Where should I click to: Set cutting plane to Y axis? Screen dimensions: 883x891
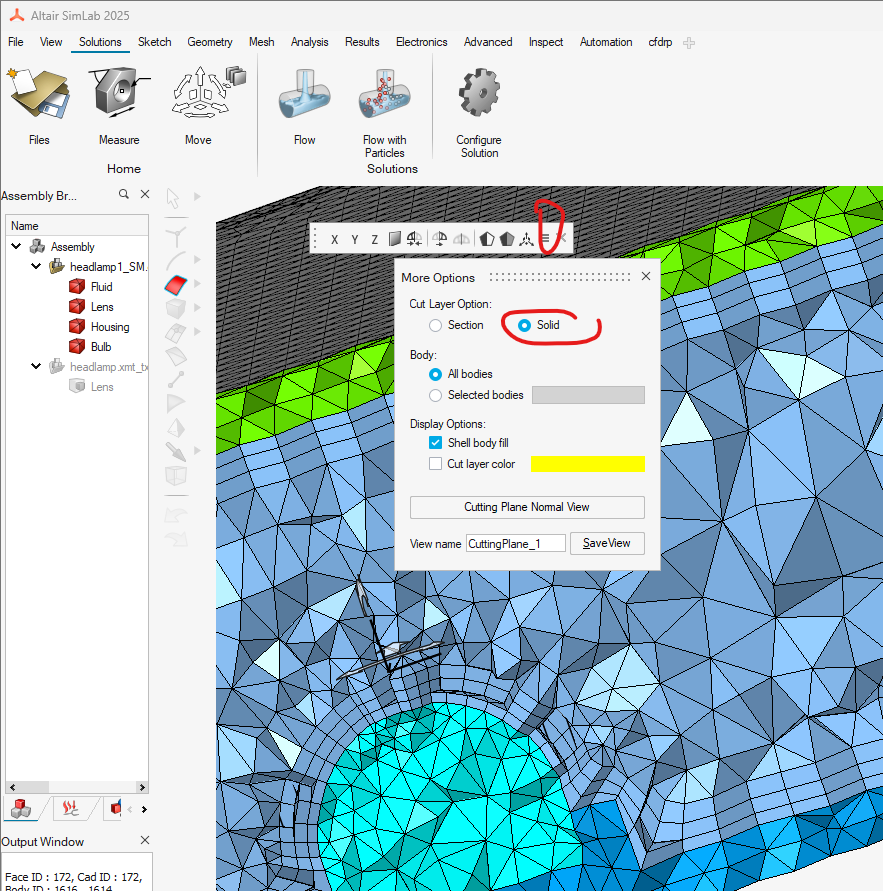(x=355, y=239)
